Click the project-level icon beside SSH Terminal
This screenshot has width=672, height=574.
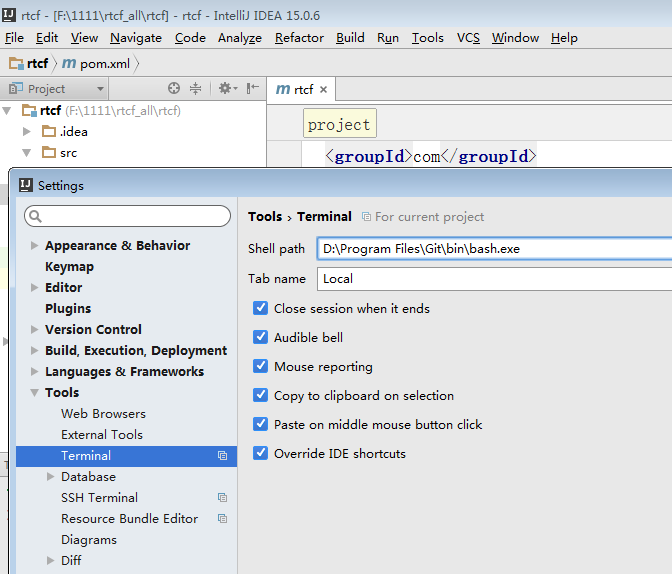pyautogui.click(x=222, y=497)
